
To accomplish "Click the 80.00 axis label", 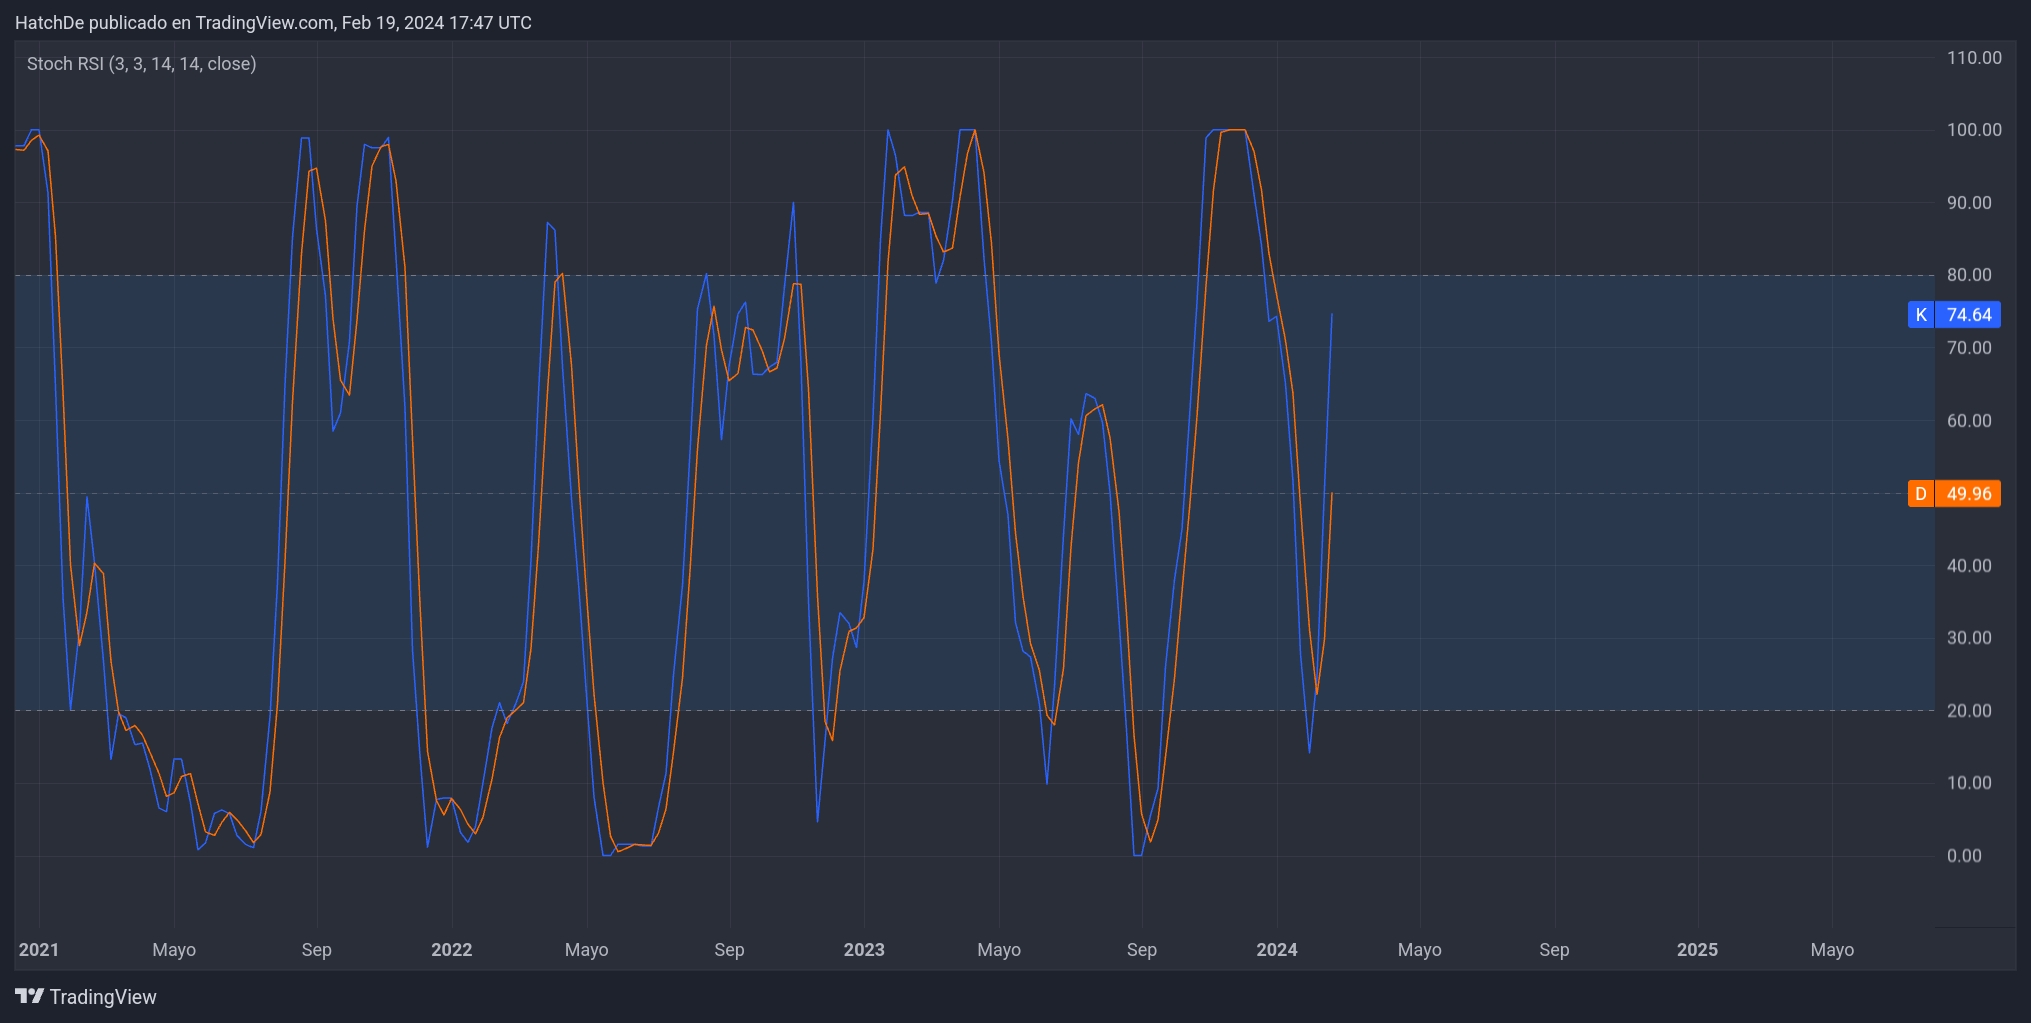I will [1969, 275].
